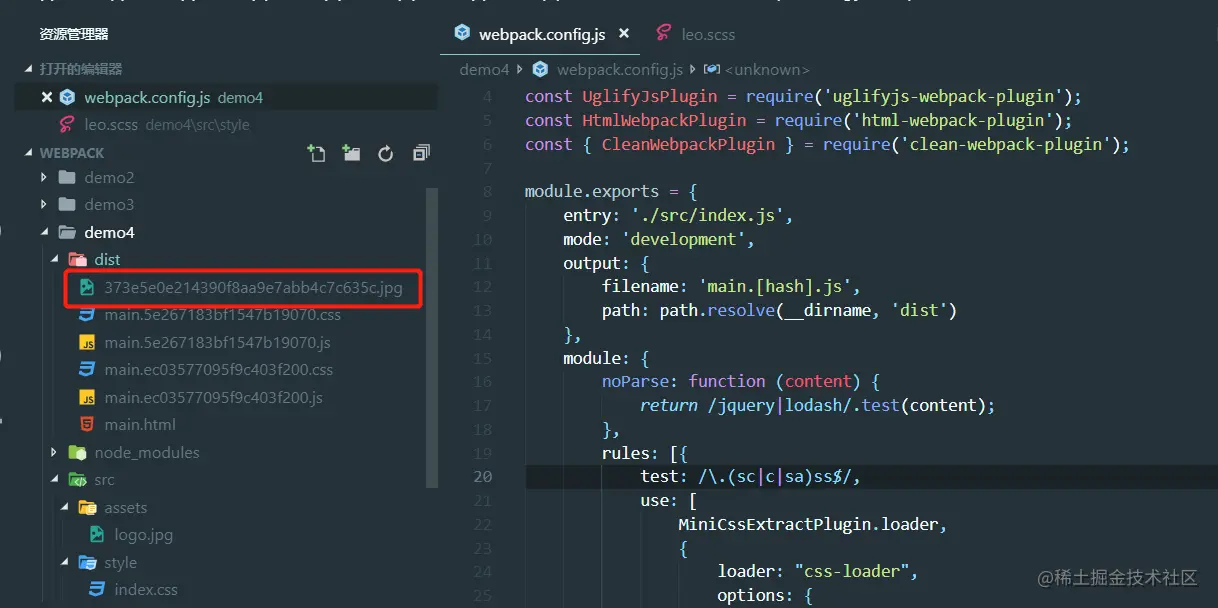Close the webpack.config.js editor tab
This screenshot has height=608, width=1218.
point(624,33)
